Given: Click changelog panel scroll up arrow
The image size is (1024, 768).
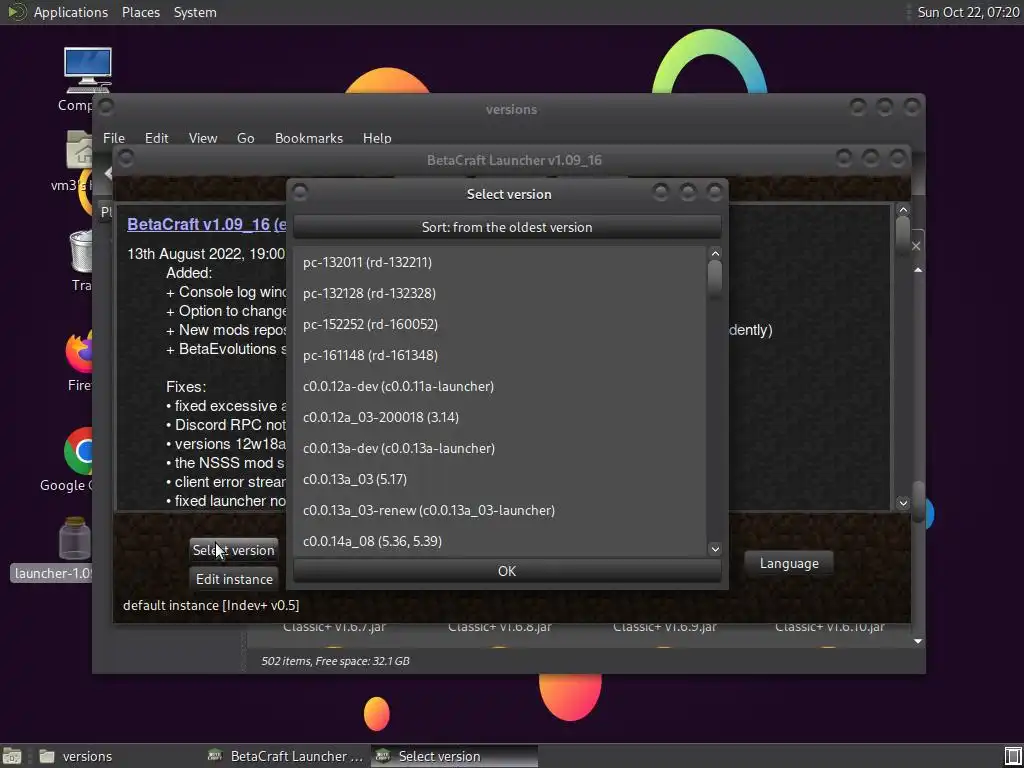Looking at the screenshot, I should coord(903,210).
